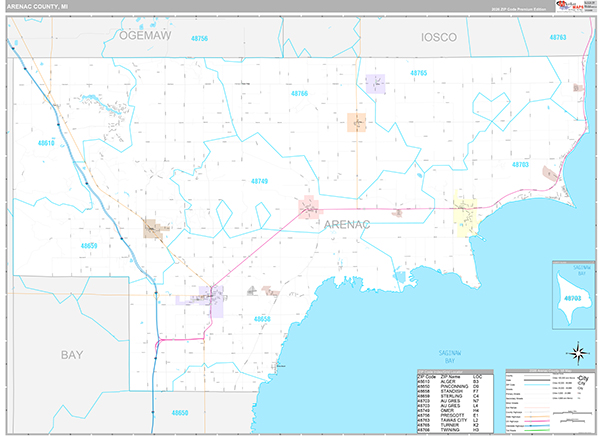The image size is (600, 436).
Task: Click the ZIP code 48658 label
Action: pyautogui.click(x=263, y=318)
